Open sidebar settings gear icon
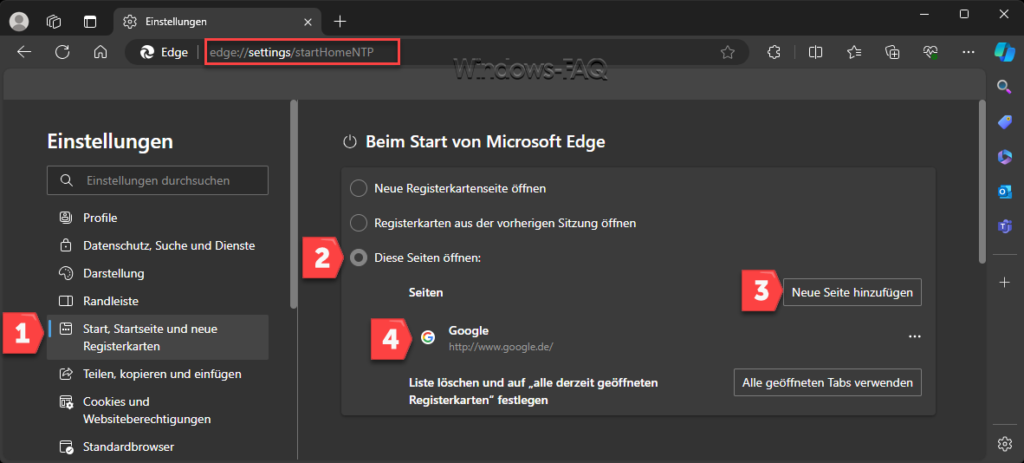1024x463 pixels. pyautogui.click(x=1004, y=444)
